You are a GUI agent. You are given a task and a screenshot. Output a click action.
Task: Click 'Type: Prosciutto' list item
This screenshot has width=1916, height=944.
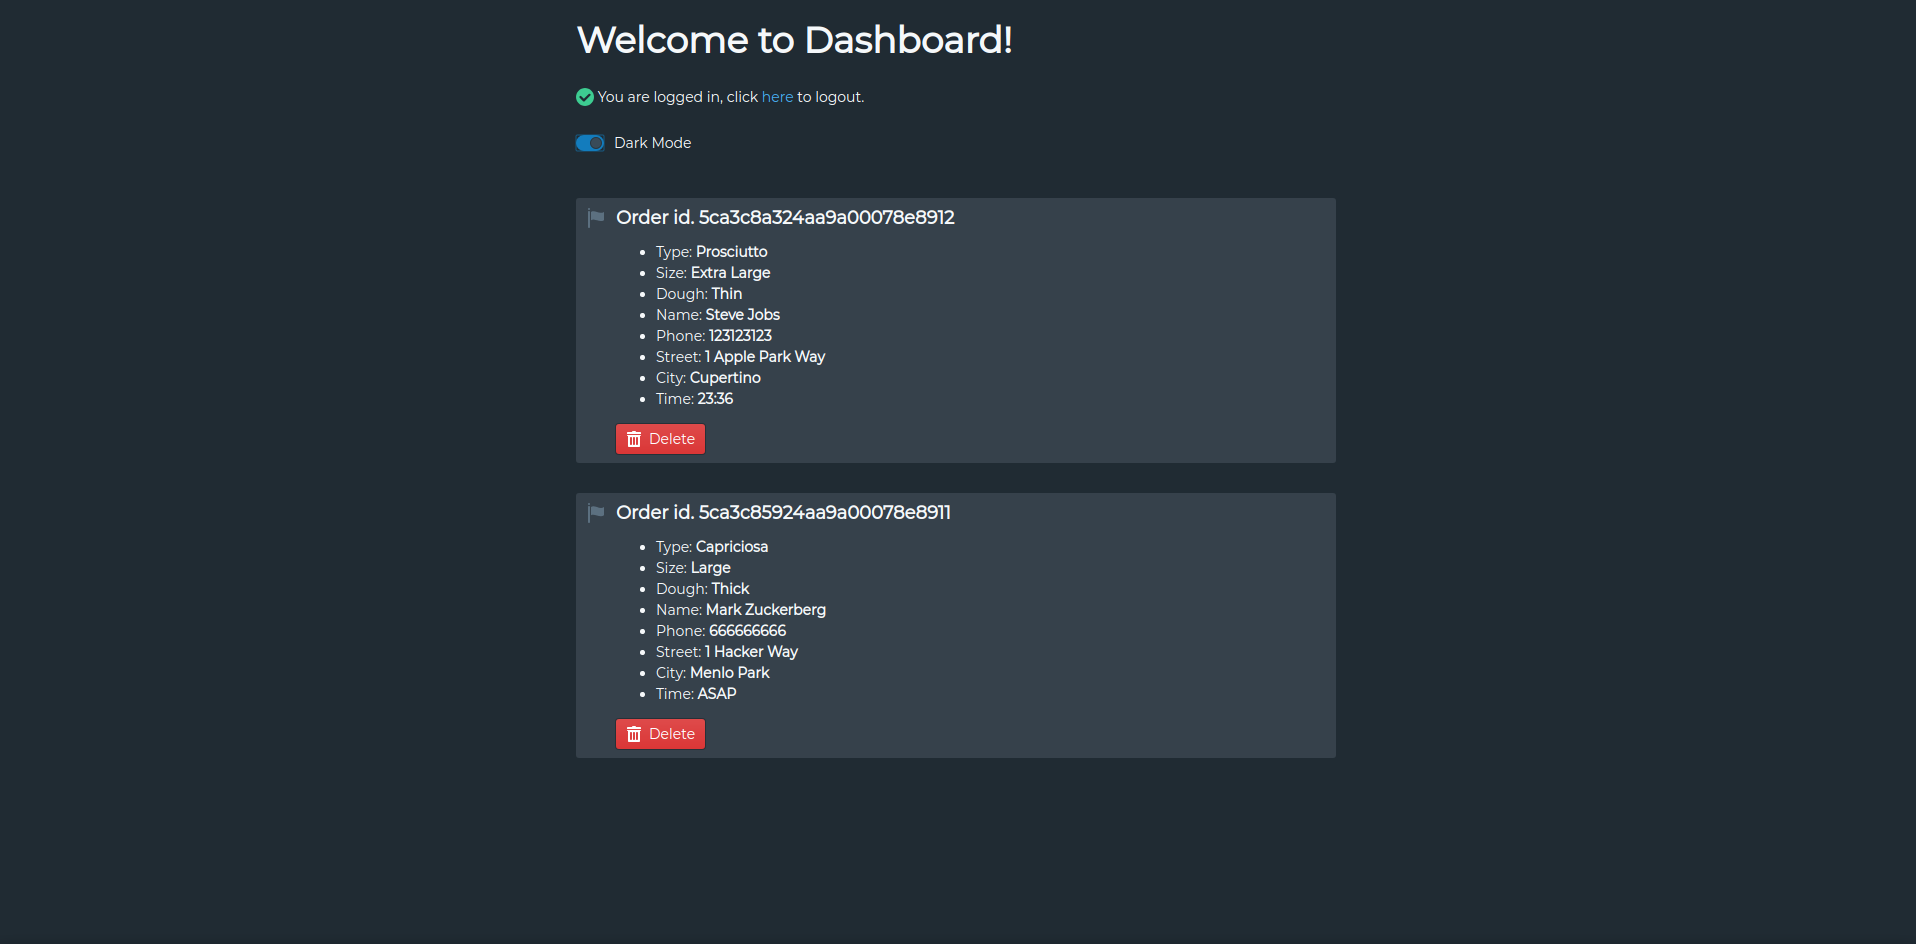712,252
